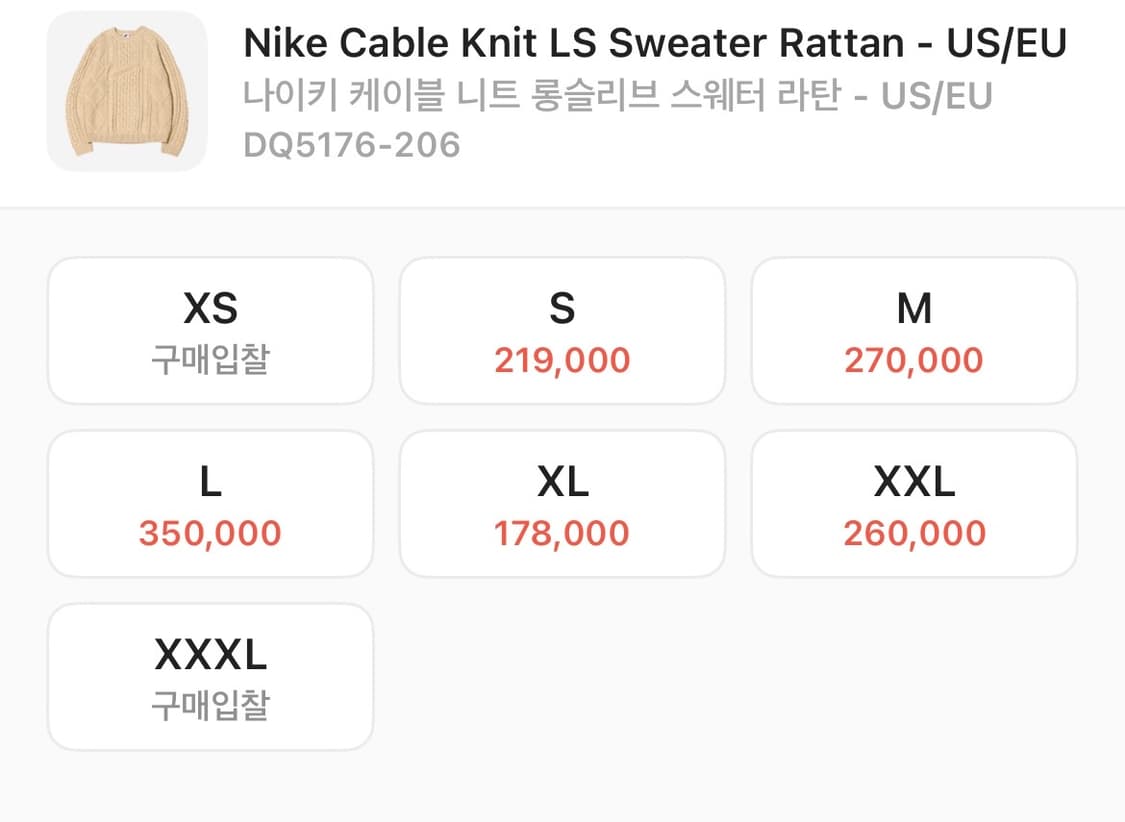Image resolution: width=1125 pixels, height=822 pixels.
Task: Tap the 350,000 price
Action: (x=210, y=533)
